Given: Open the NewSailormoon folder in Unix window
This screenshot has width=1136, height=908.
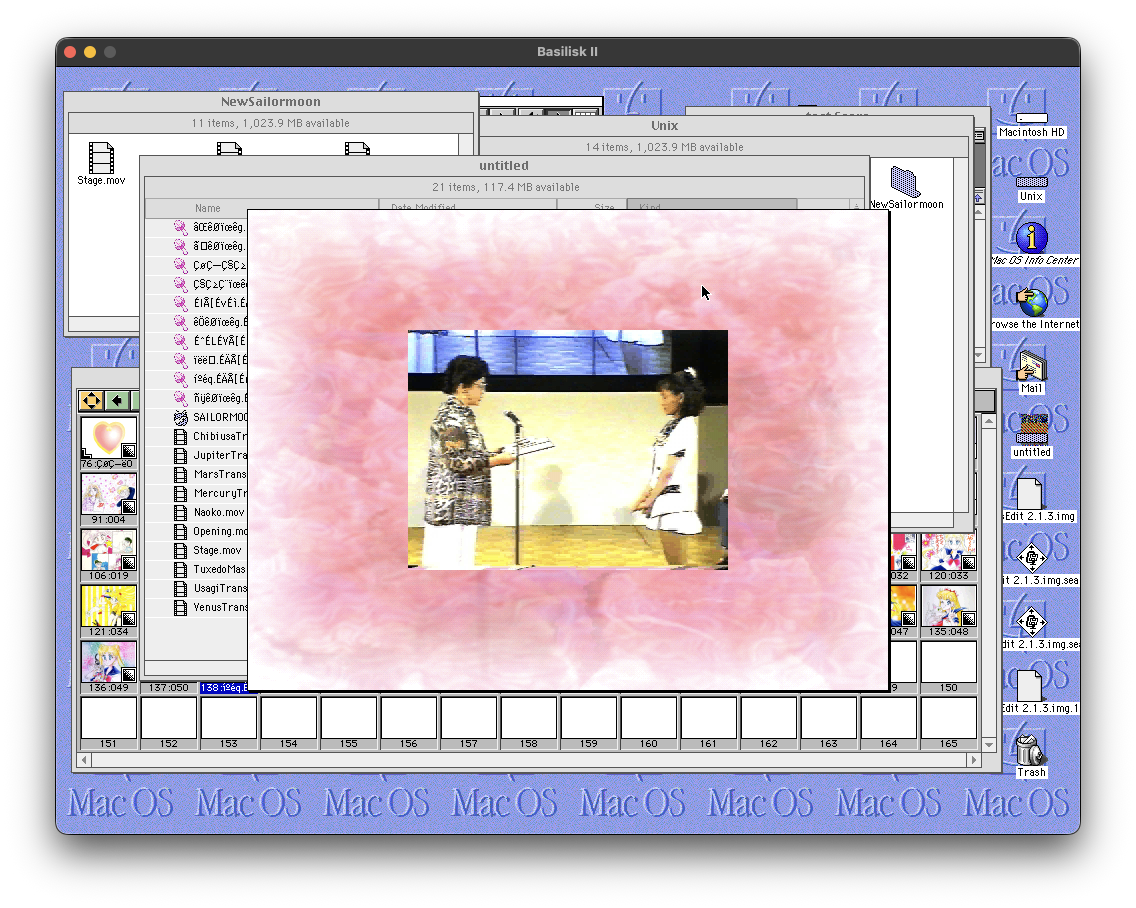Looking at the screenshot, I should coord(905,182).
